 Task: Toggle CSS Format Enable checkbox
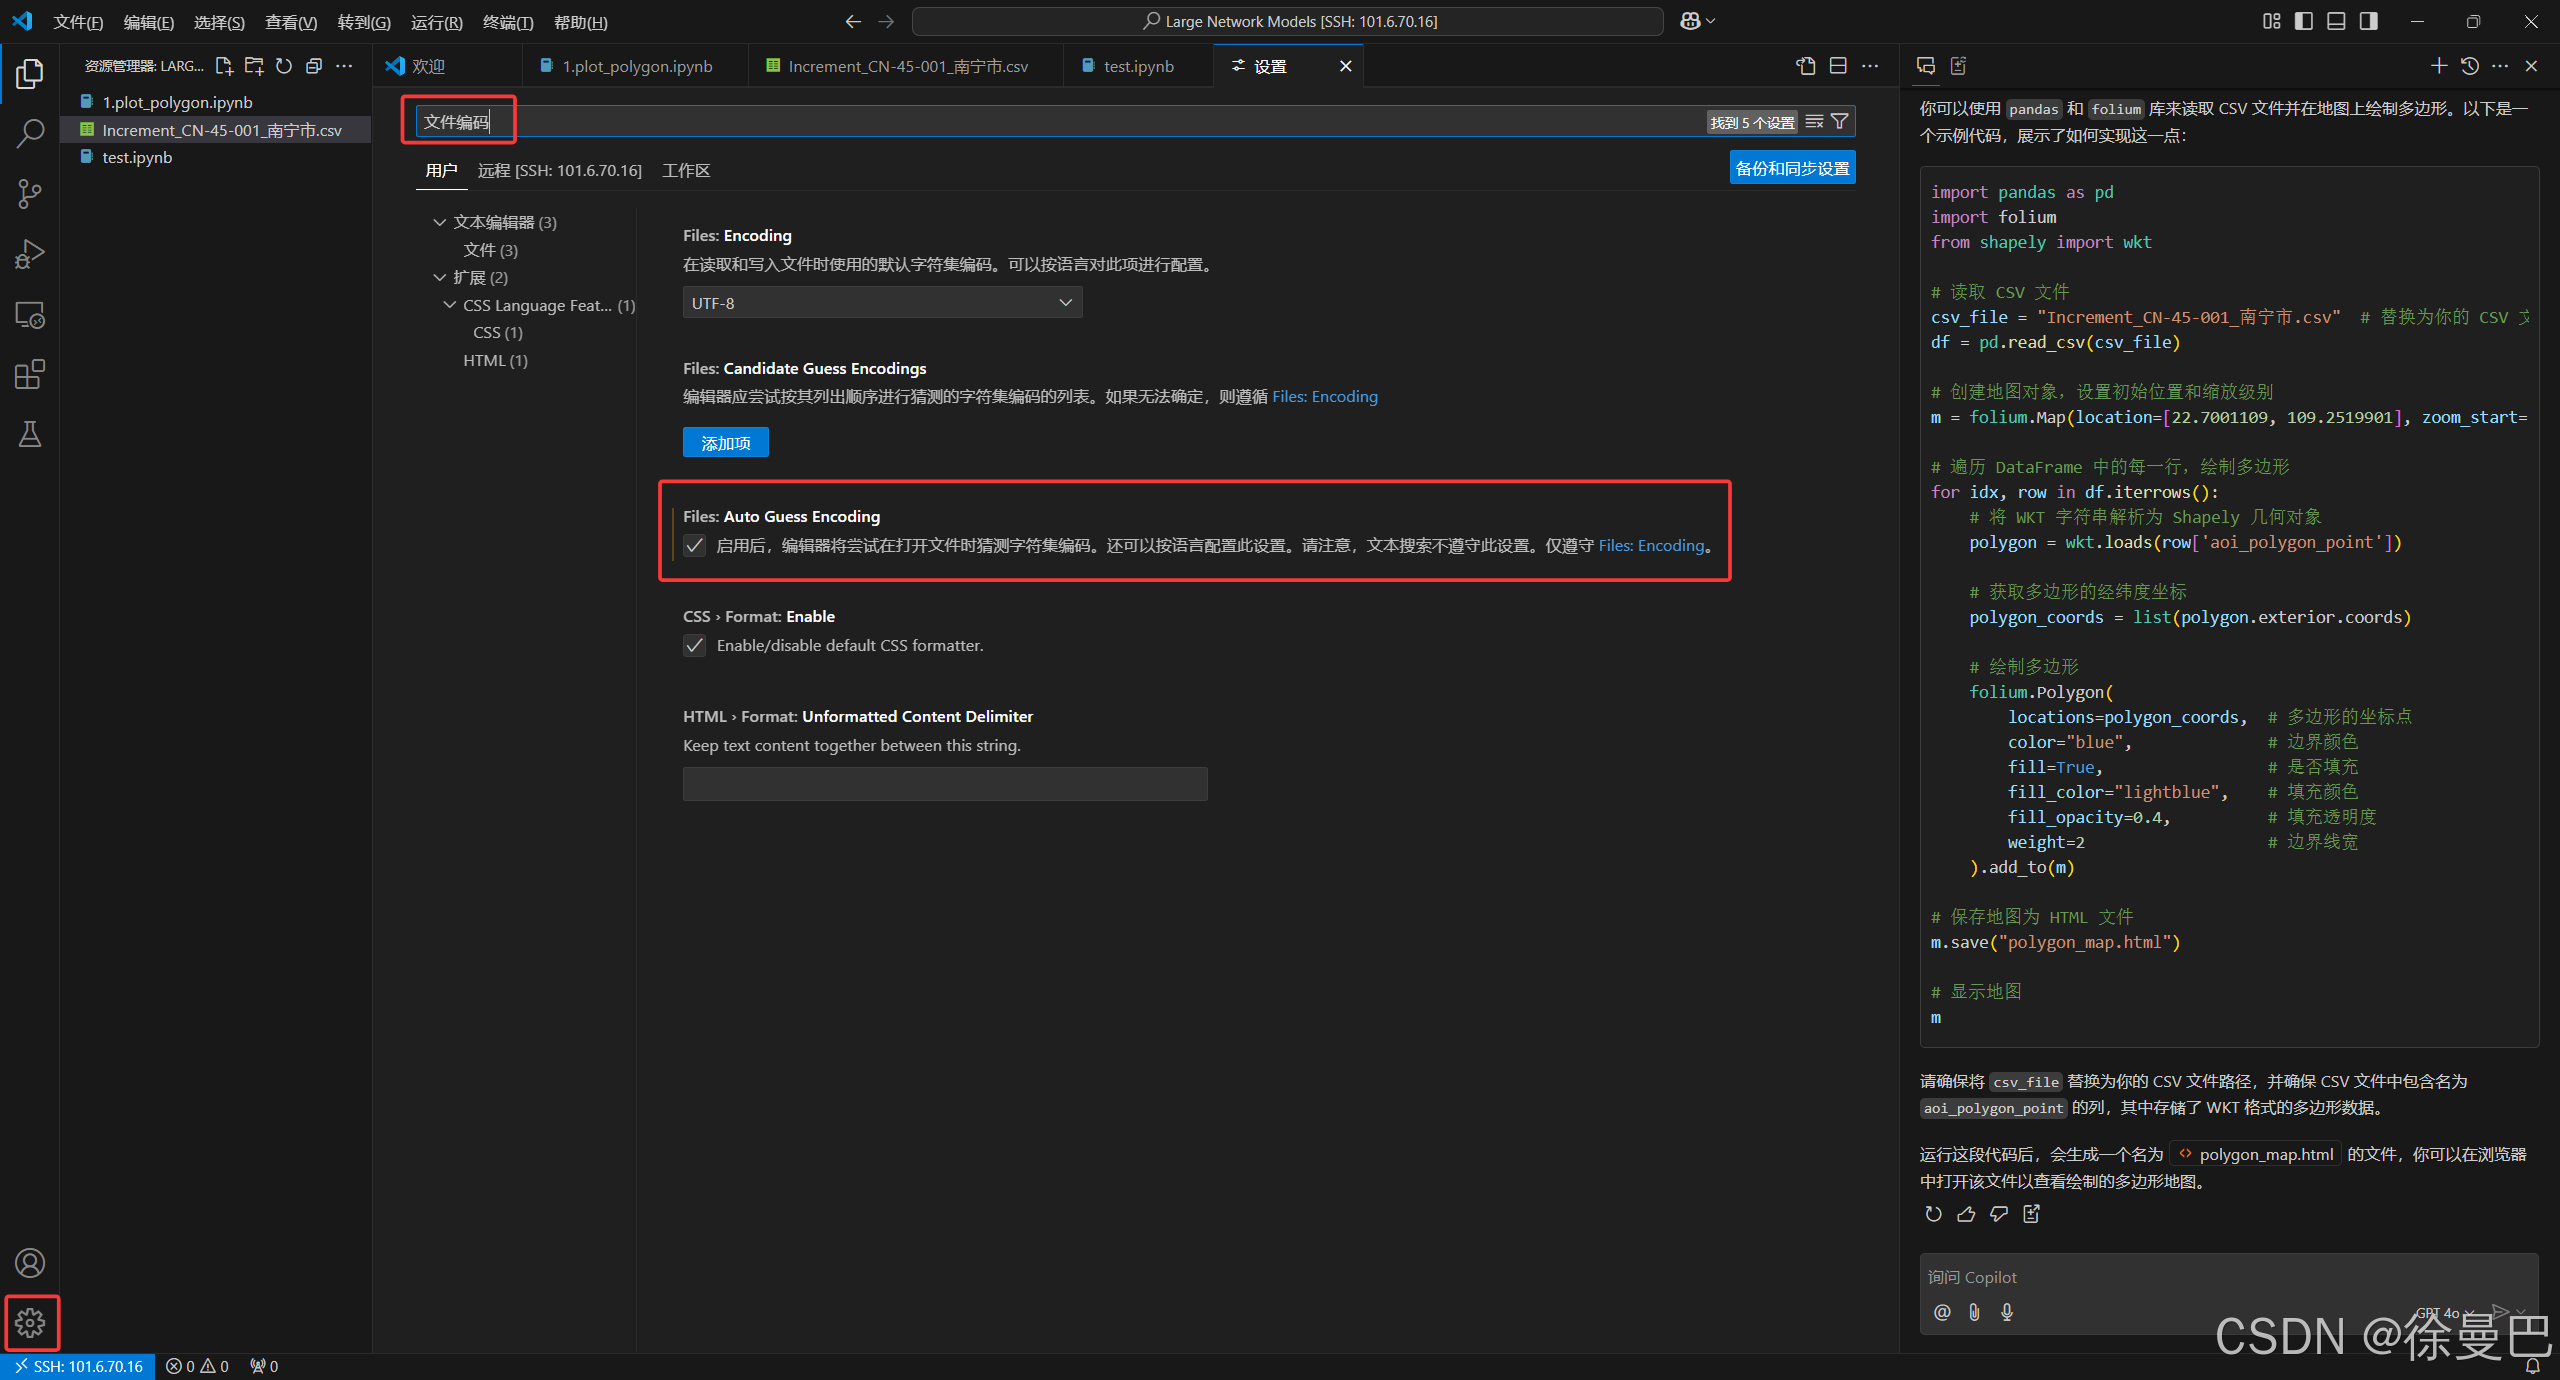(x=695, y=645)
